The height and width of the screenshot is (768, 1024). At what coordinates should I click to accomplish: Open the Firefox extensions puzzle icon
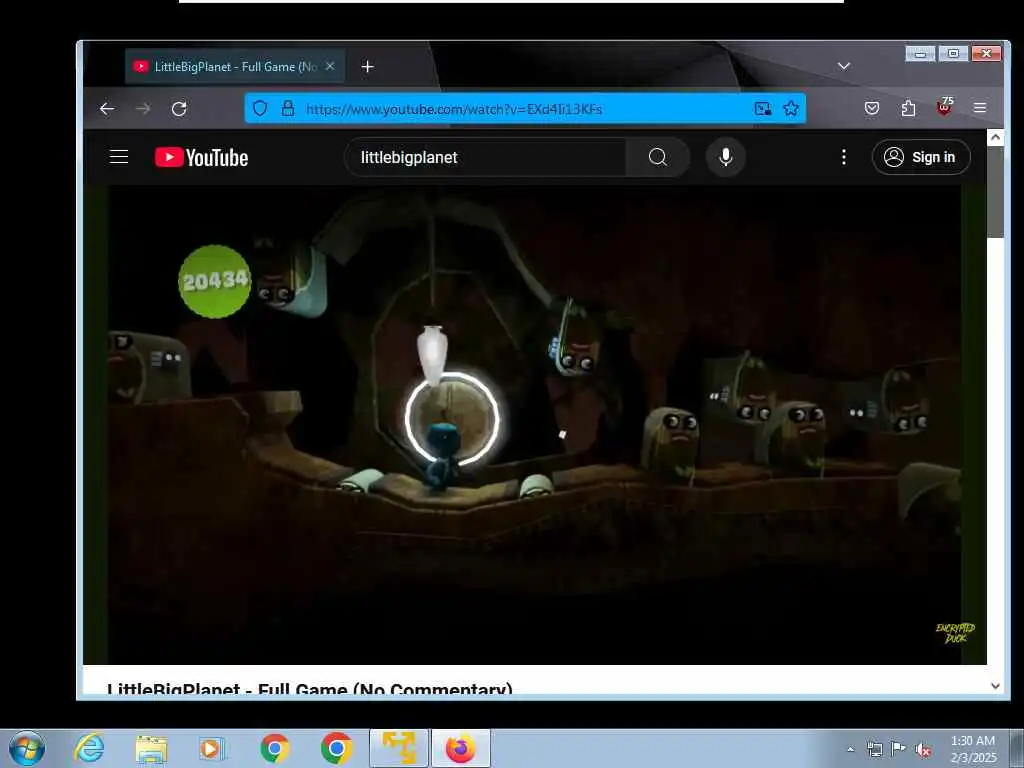(x=908, y=108)
